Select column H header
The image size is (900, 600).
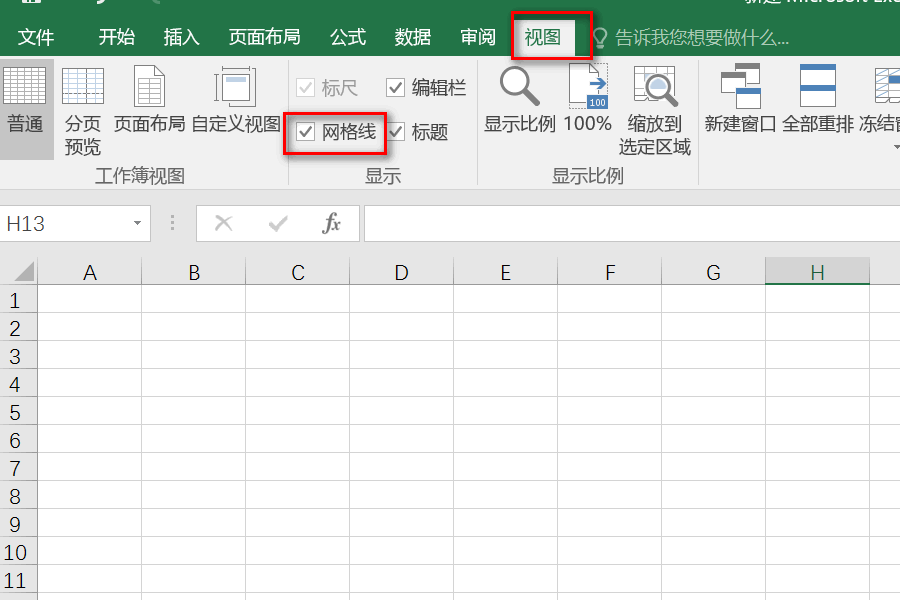pyautogui.click(x=817, y=272)
